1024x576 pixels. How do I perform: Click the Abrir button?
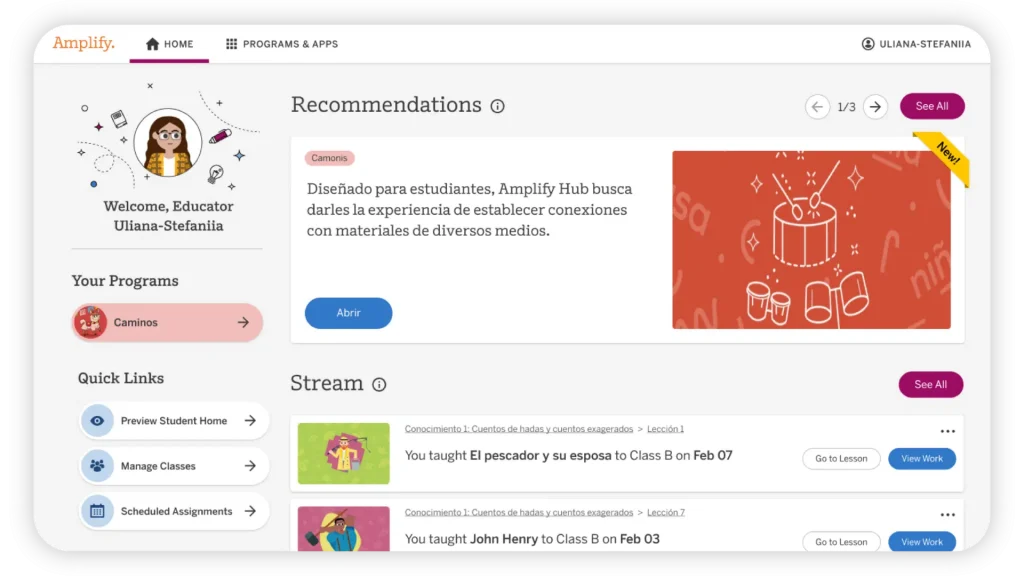[348, 313]
